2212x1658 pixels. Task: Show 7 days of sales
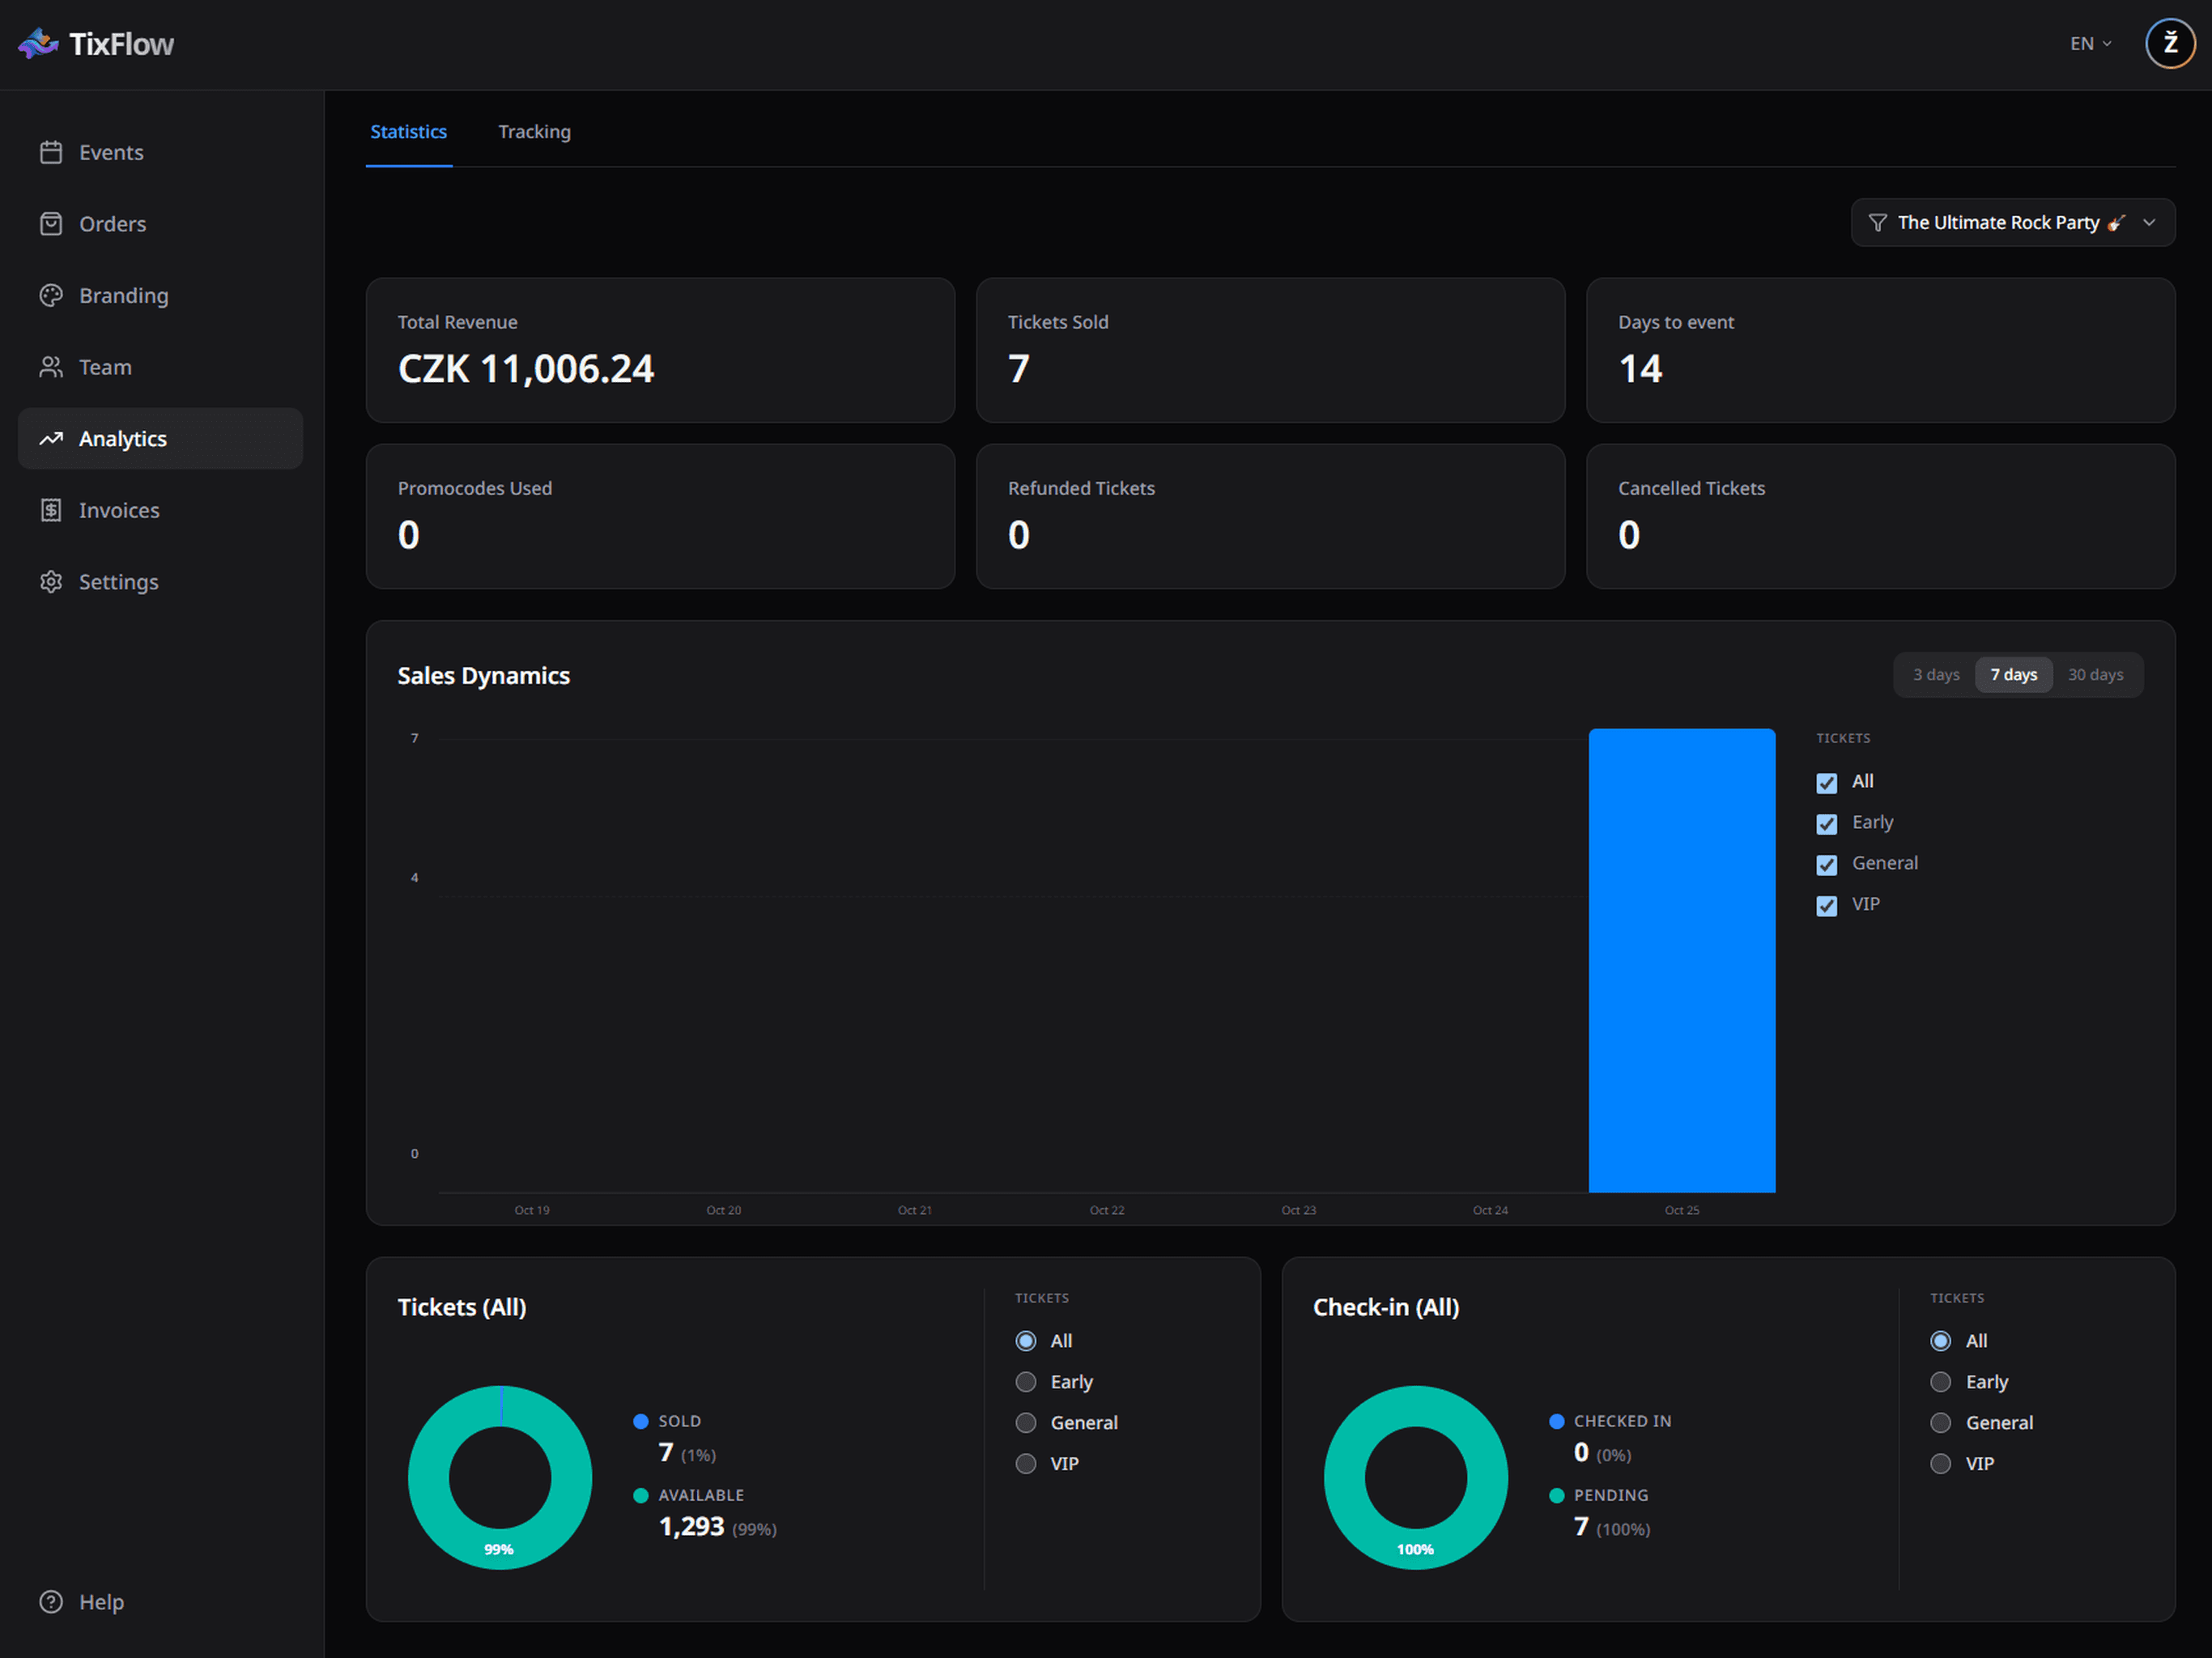(2014, 675)
